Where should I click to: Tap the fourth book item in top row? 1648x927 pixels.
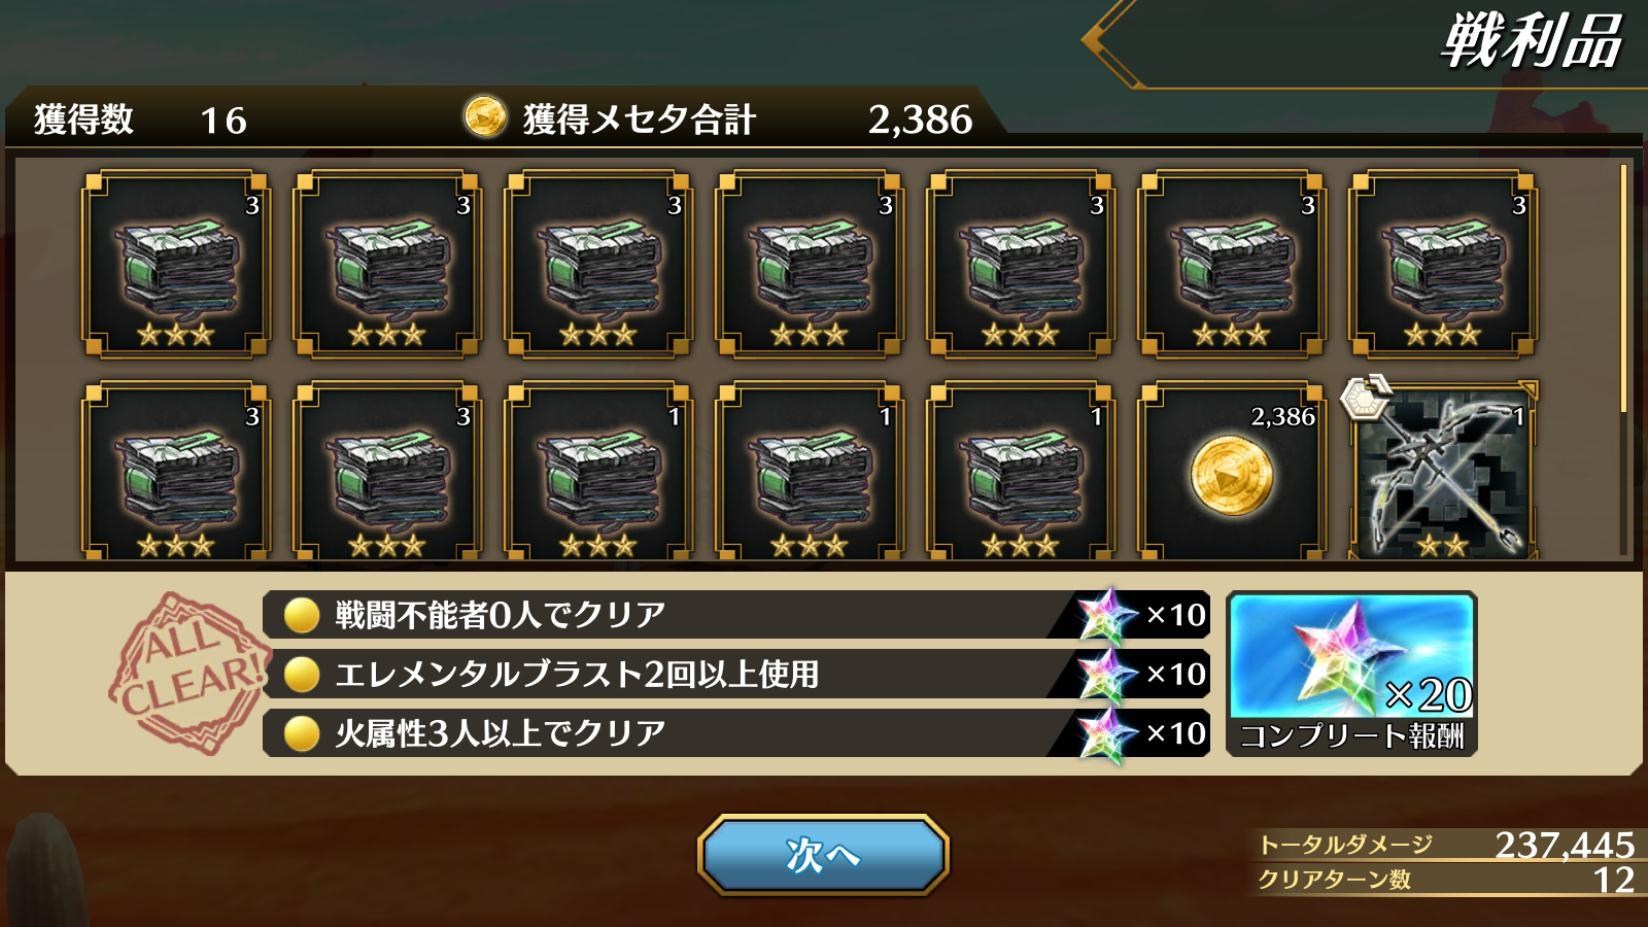coord(809,264)
